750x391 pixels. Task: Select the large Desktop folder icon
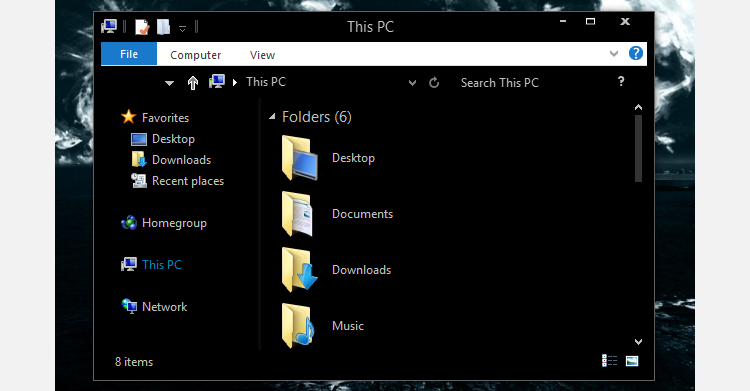tap(299, 158)
